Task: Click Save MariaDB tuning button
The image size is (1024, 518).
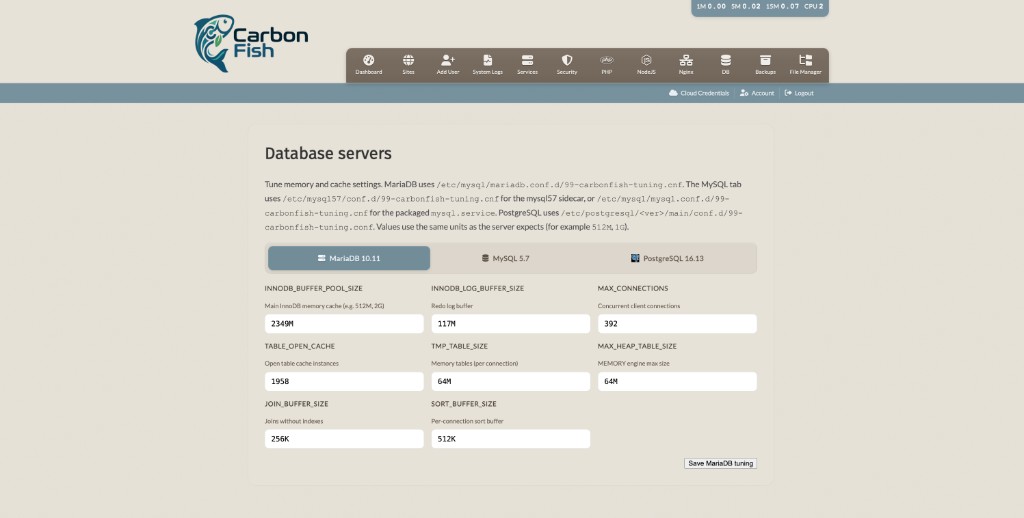Action: tap(720, 463)
